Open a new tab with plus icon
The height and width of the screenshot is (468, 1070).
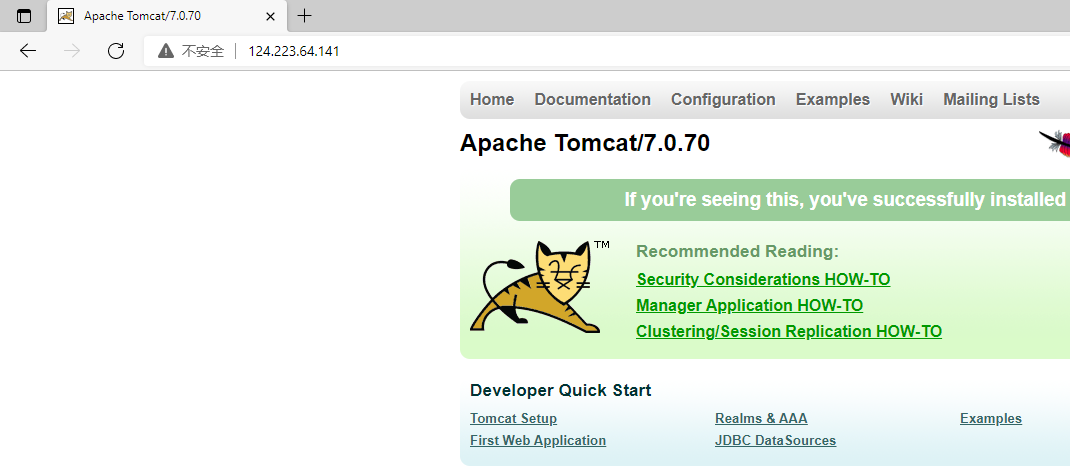305,16
